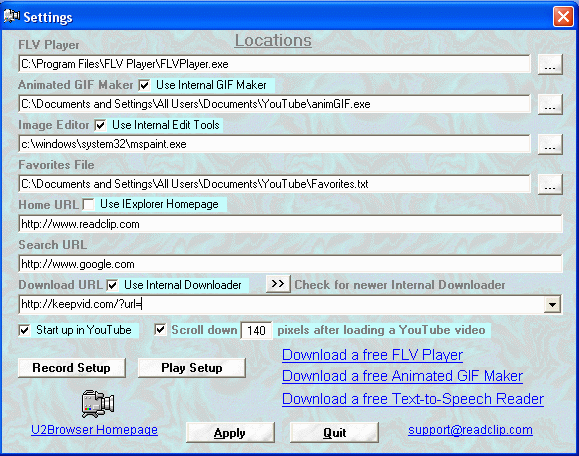Viewport: 579px width, 456px height.
Task: Click the Apply button
Action: 230,432
